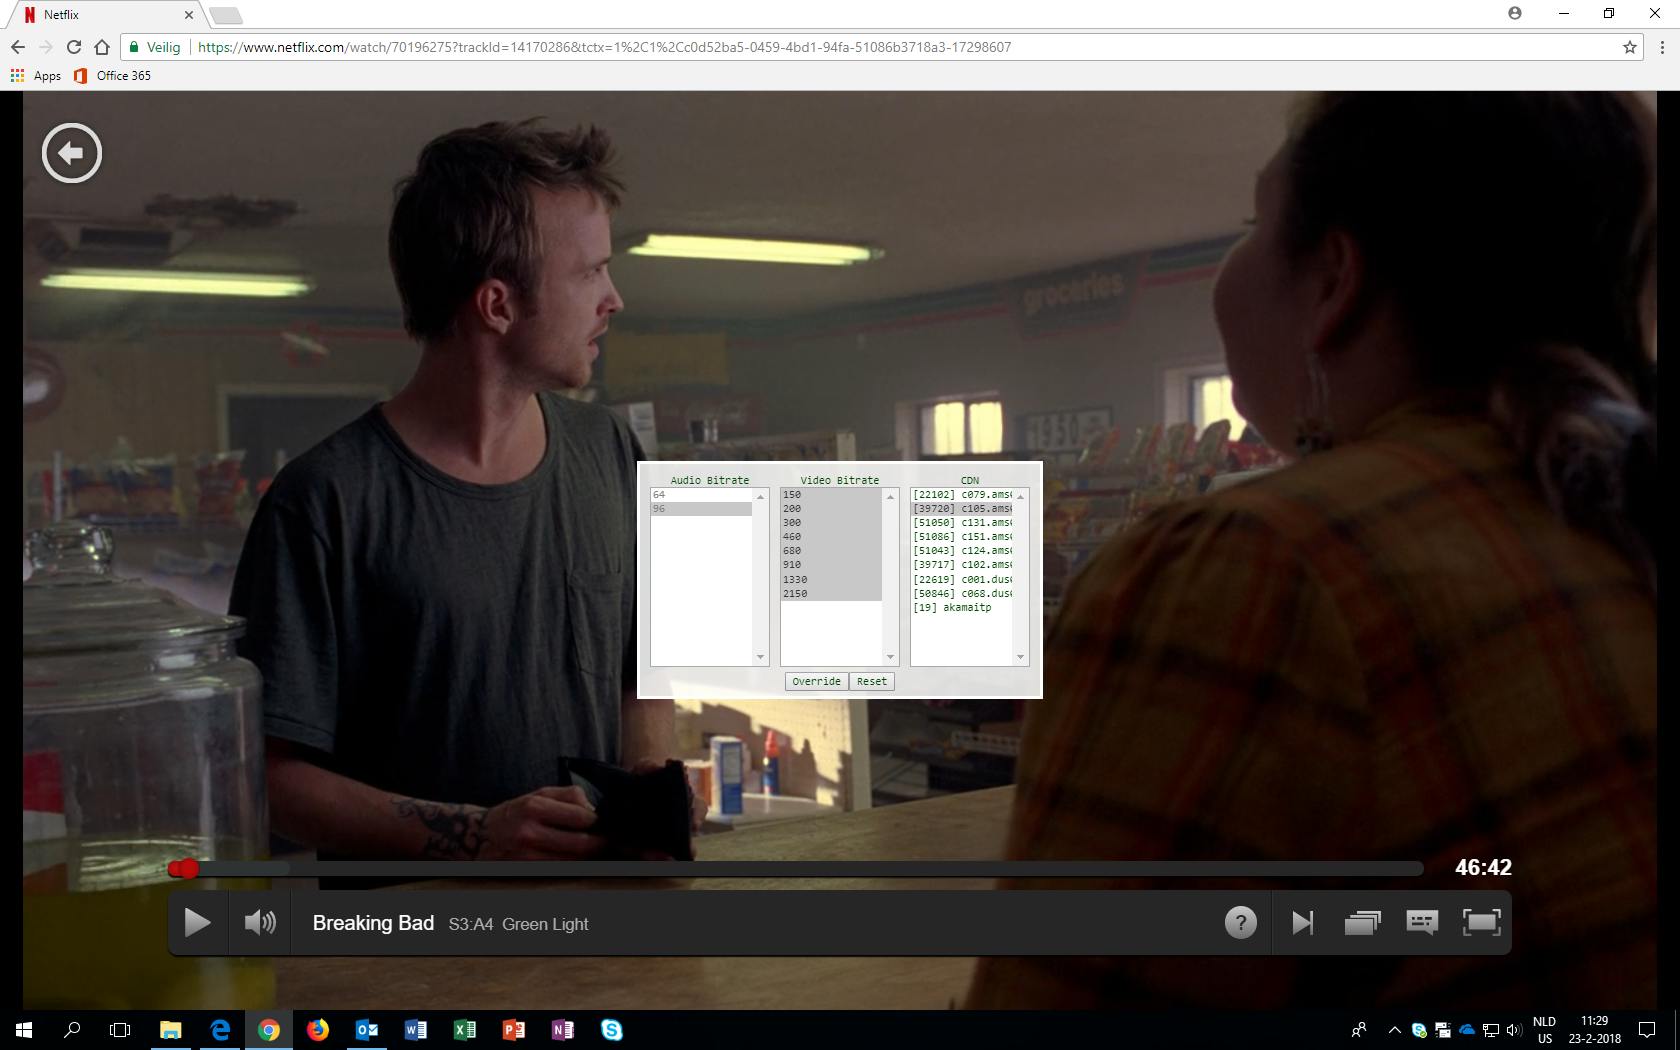Select CDN entry [39720] c105
The width and height of the screenshot is (1680, 1050).
pyautogui.click(x=961, y=509)
